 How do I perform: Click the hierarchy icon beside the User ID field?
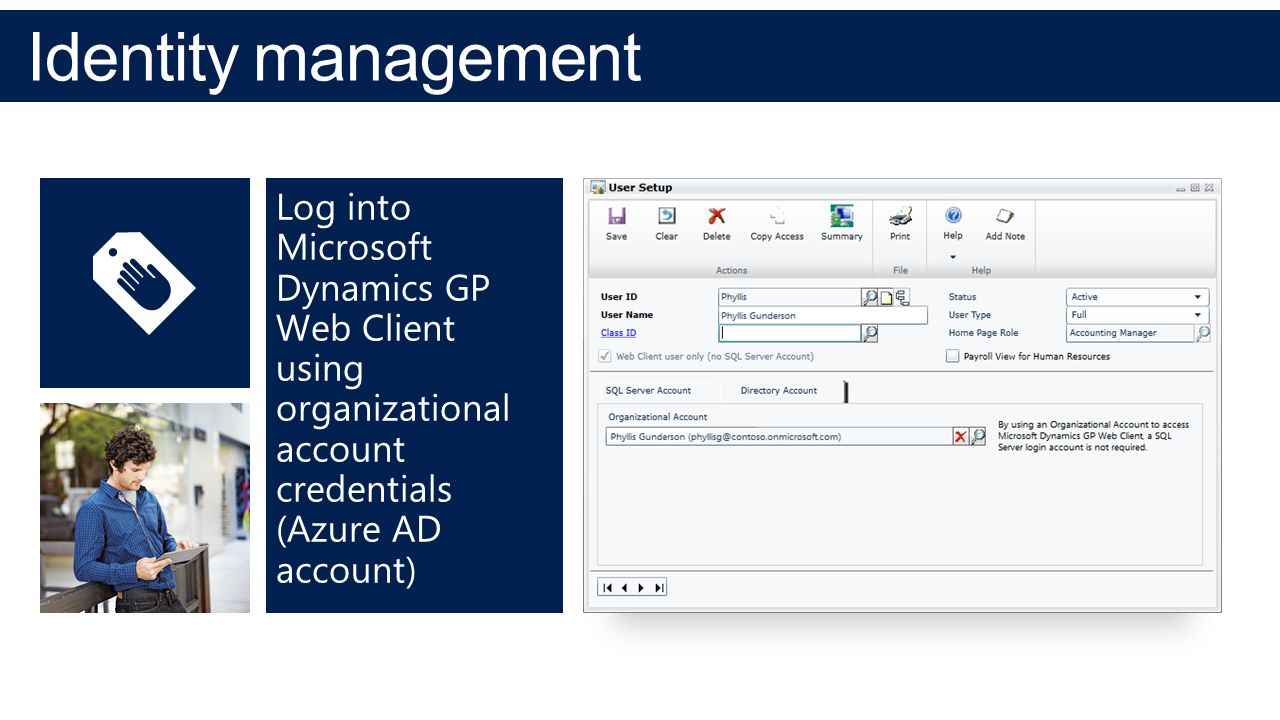pyautogui.click(x=902, y=297)
